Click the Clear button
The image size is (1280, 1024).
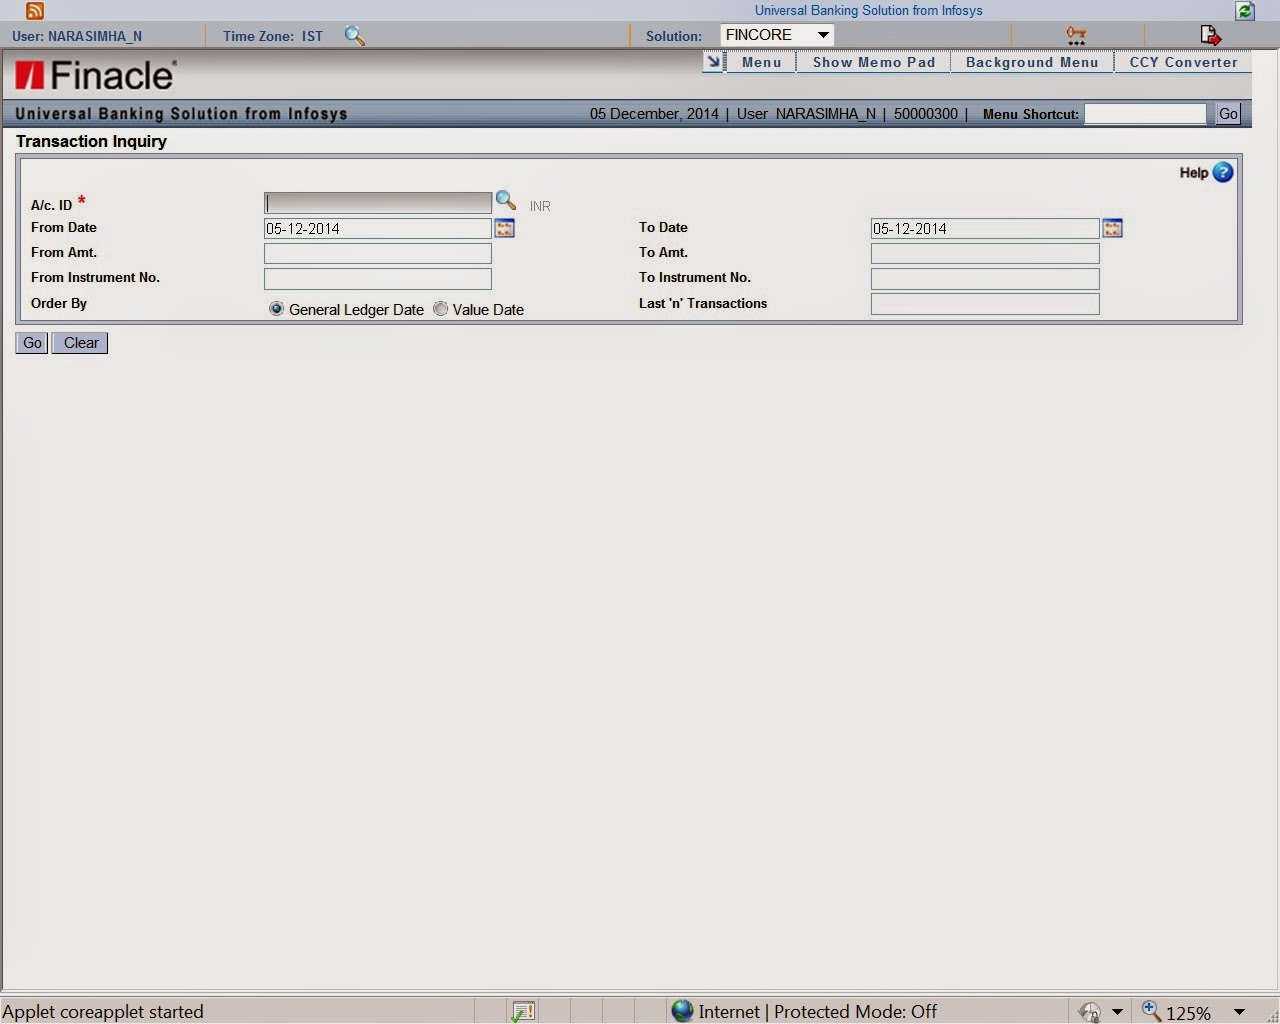81,343
